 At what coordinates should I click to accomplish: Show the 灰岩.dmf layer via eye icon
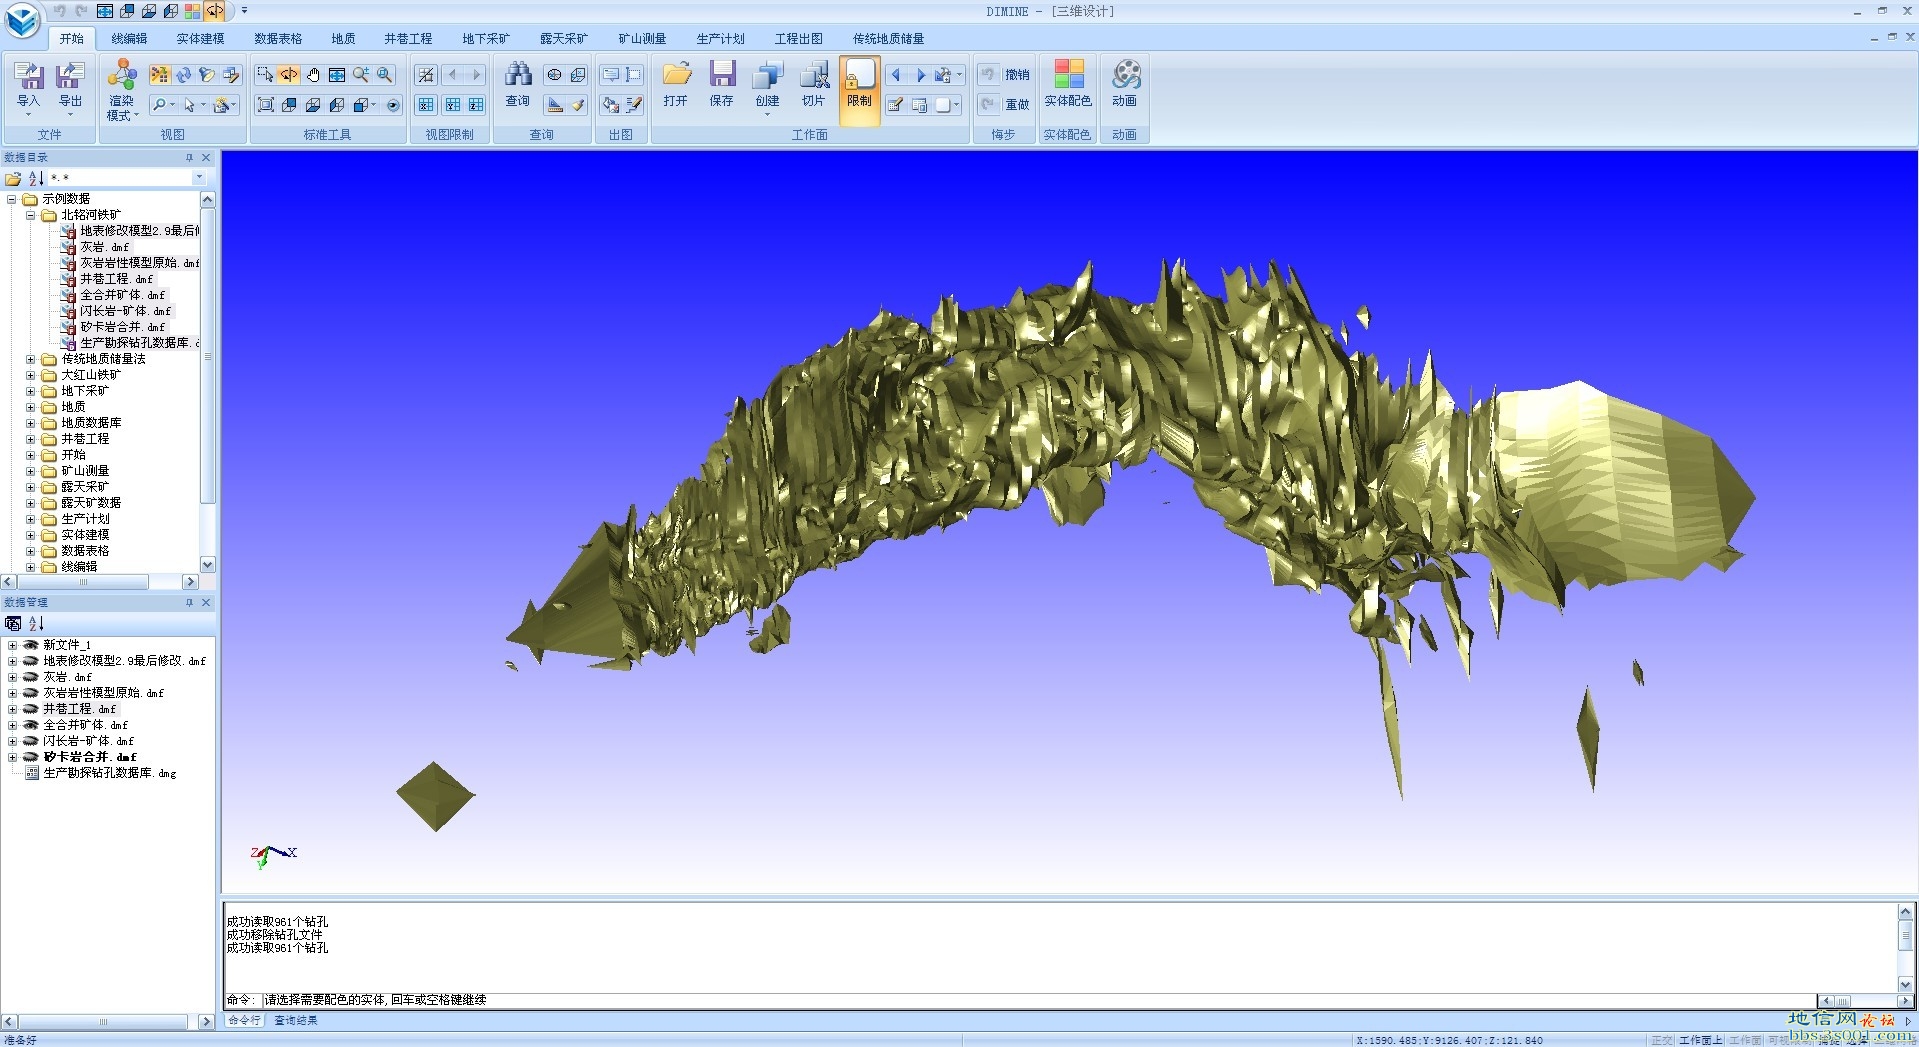pyautogui.click(x=31, y=677)
